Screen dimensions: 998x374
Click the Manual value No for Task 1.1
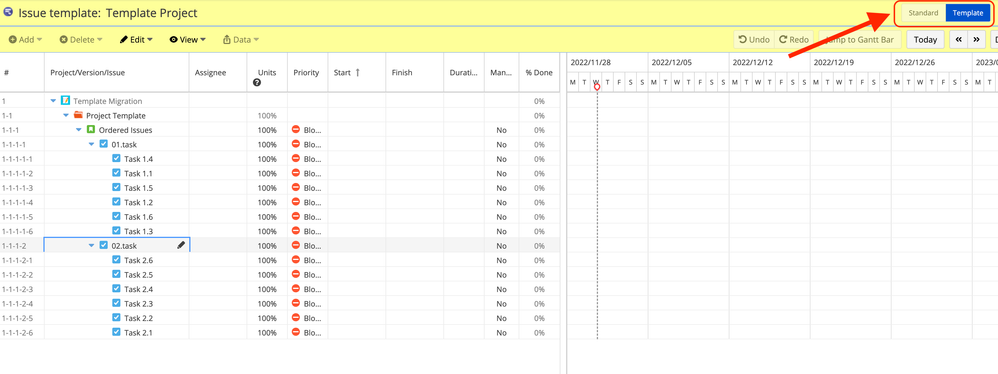click(x=502, y=173)
